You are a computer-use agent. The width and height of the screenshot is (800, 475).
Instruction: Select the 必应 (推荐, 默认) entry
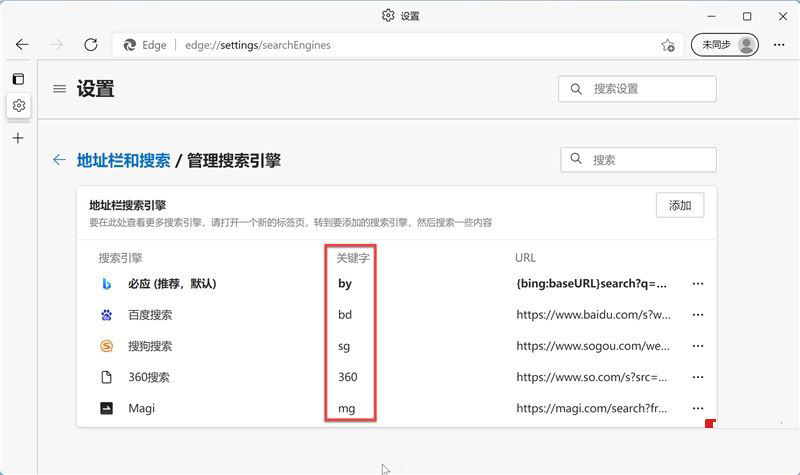172,284
